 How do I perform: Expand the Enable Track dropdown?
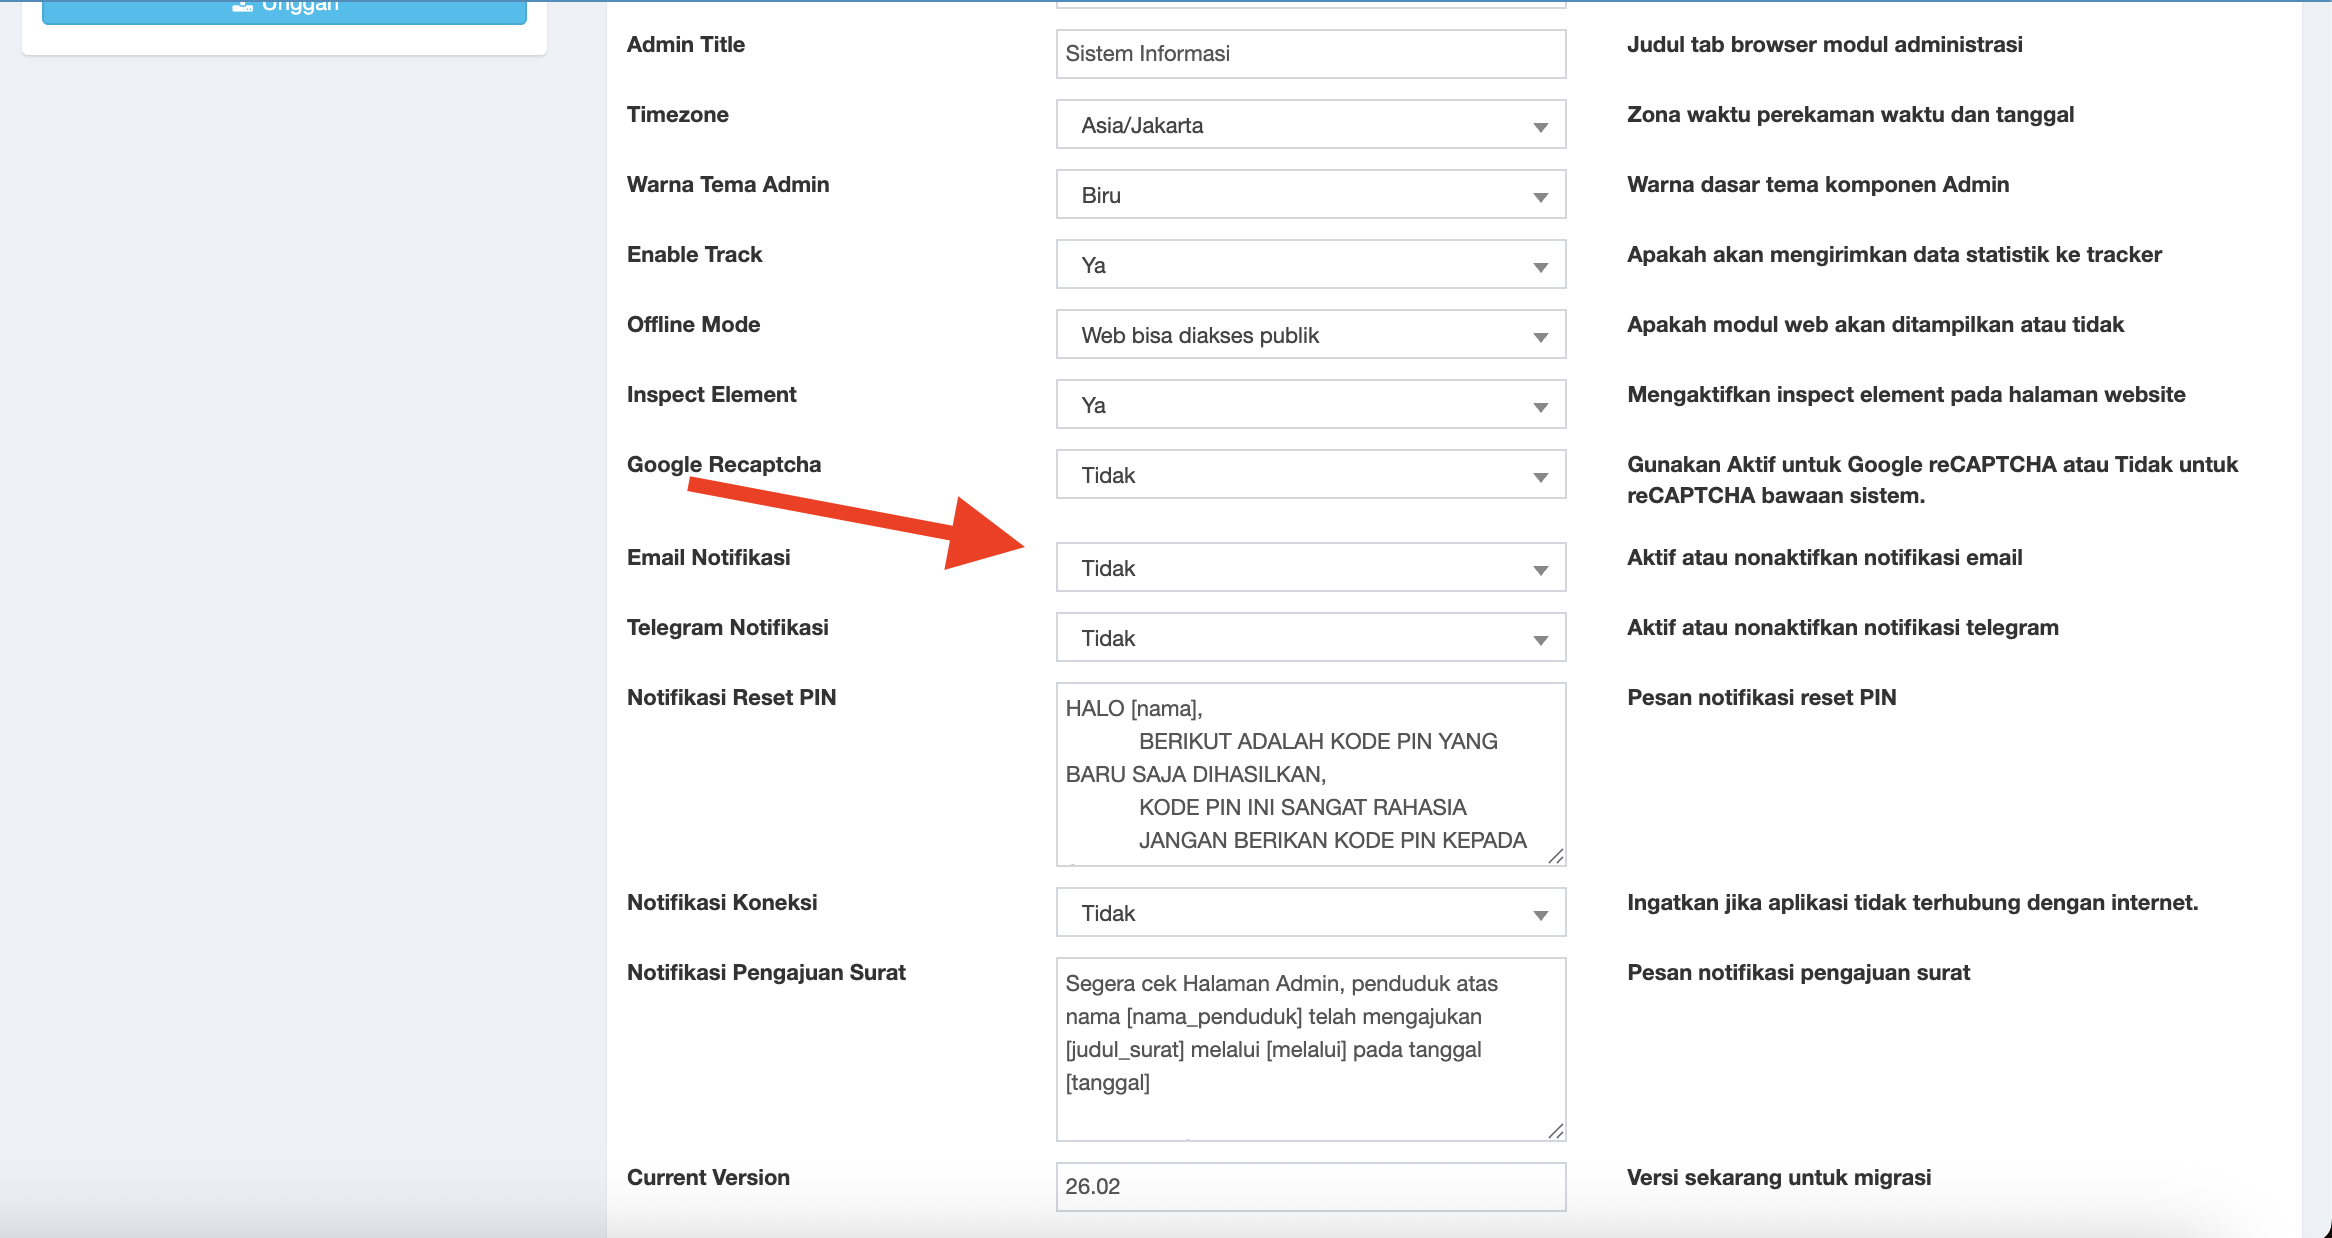point(1310,265)
